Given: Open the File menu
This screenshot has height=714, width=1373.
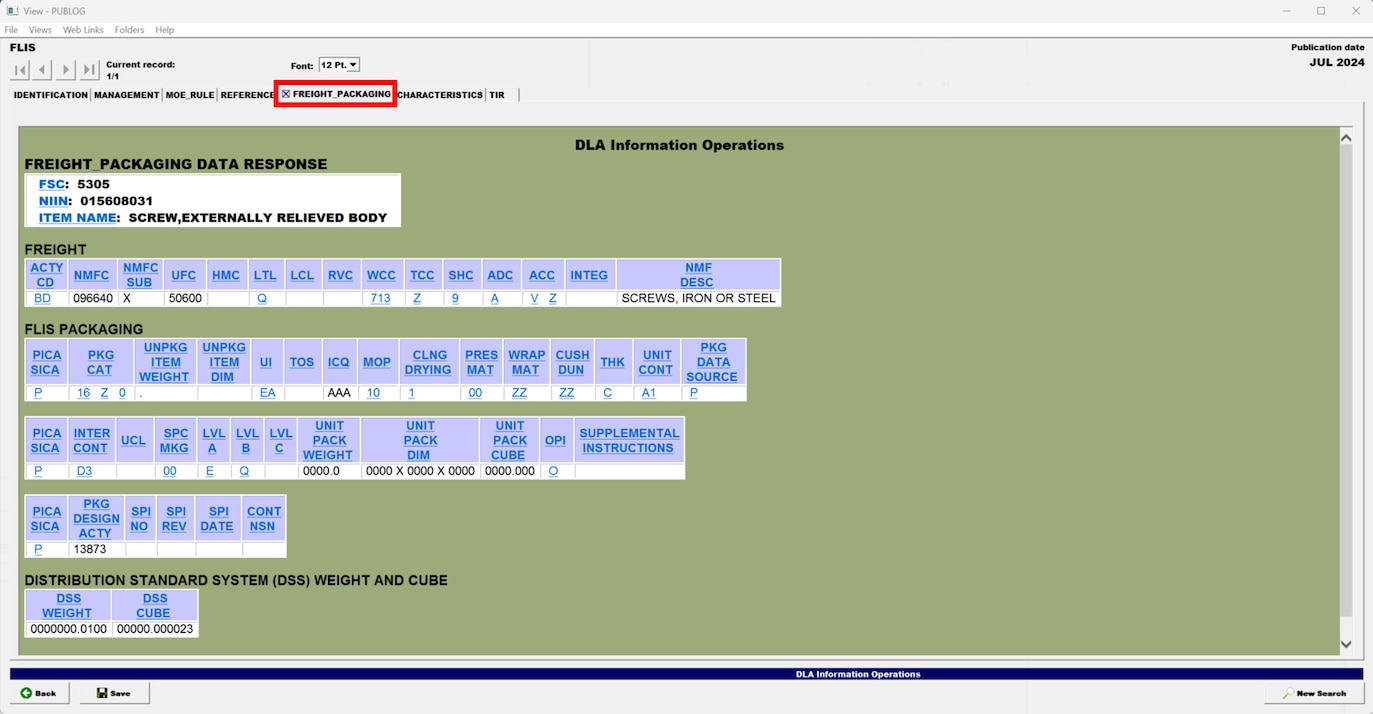Looking at the screenshot, I should 11,30.
